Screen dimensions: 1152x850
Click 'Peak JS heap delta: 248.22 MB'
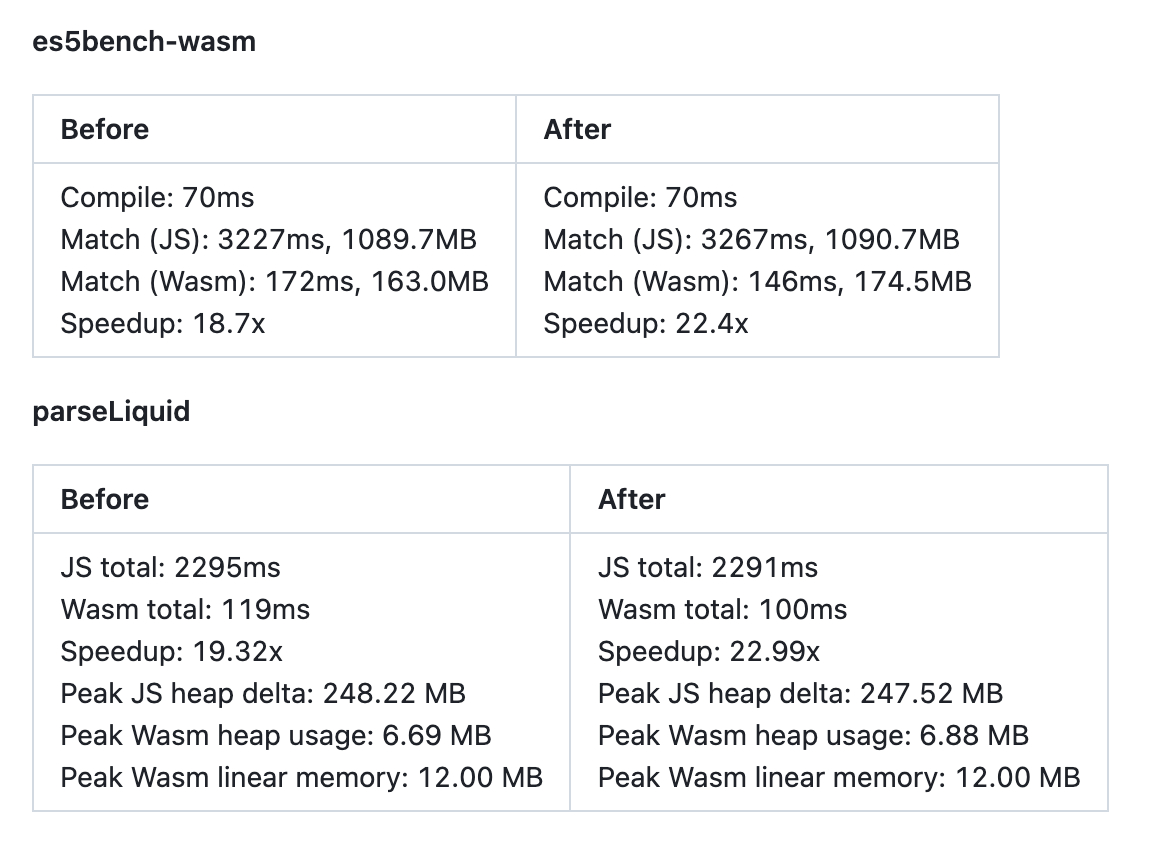pos(263,694)
